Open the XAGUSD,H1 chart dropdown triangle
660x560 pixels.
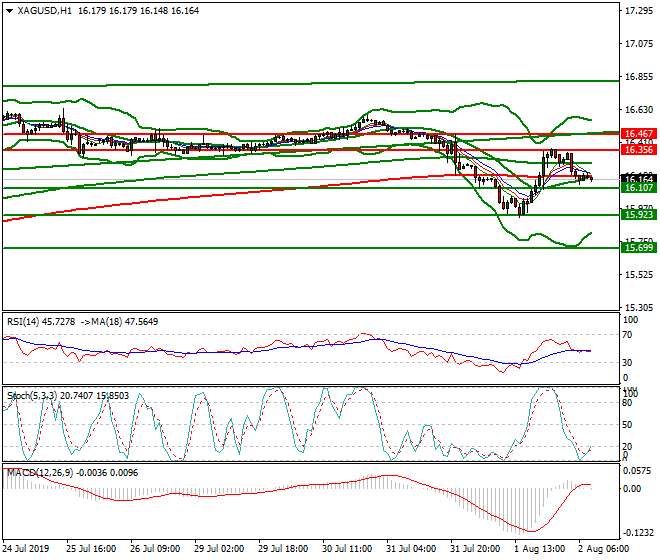click(10, 11)
